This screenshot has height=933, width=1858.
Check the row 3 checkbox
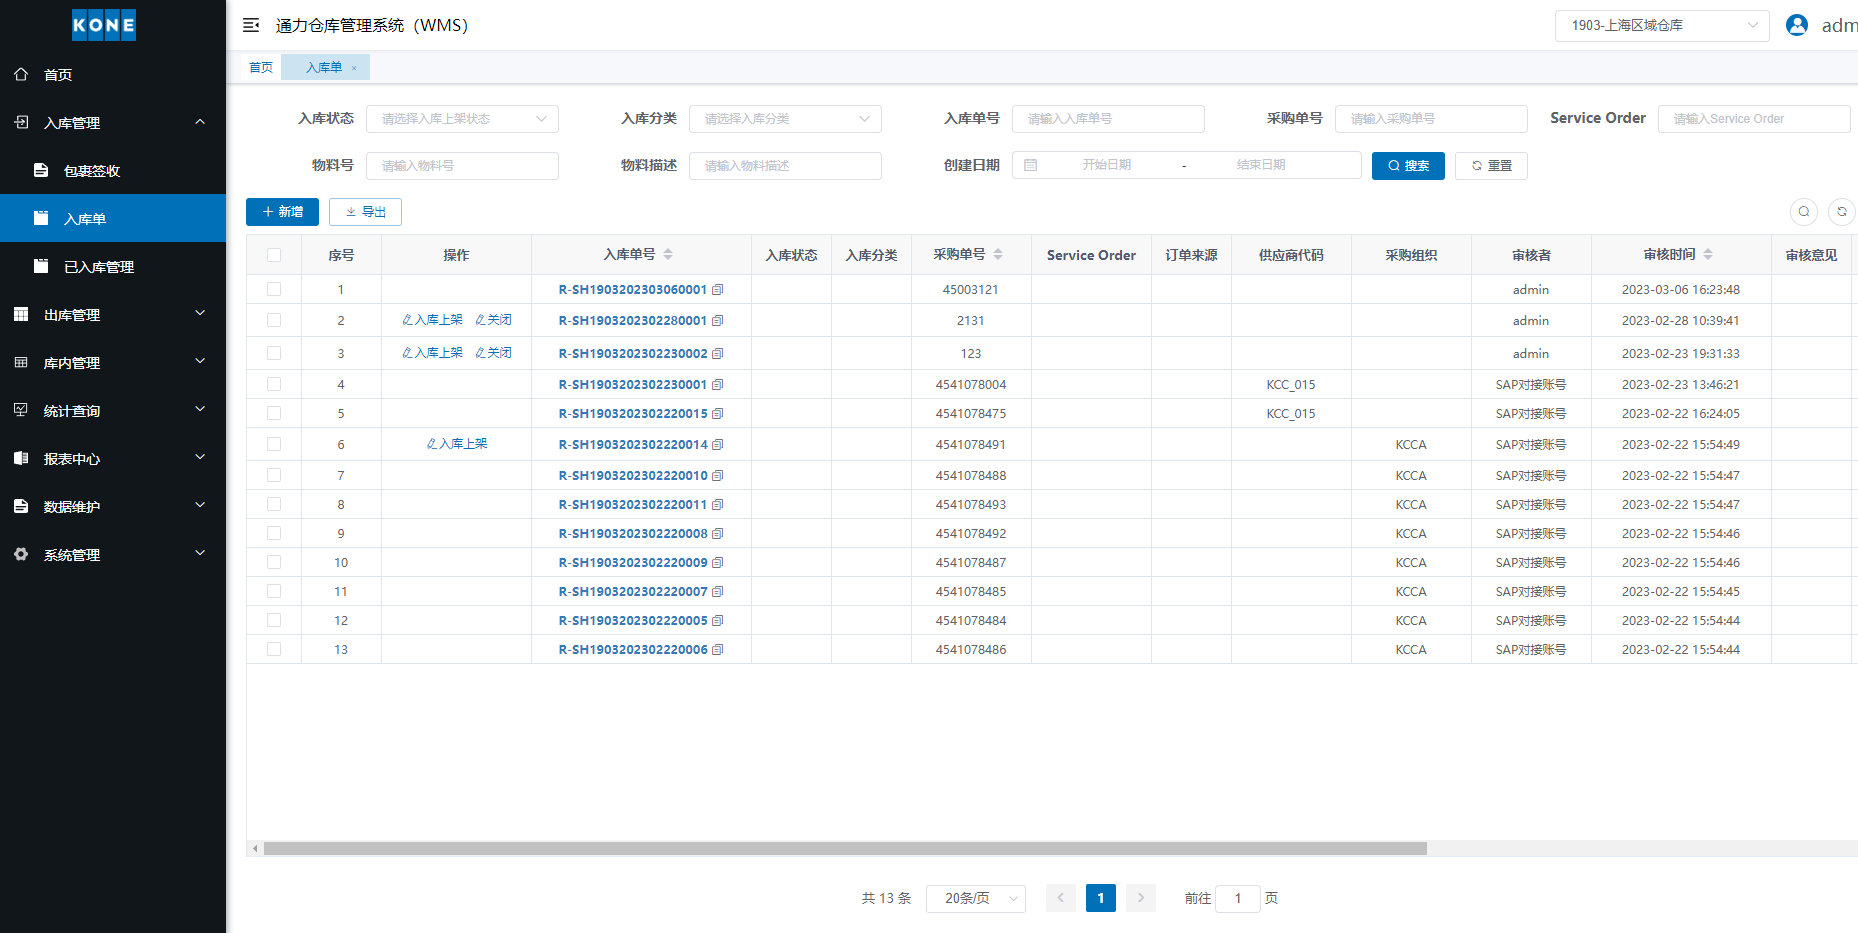pyautogui.click(x=274, y=353)
